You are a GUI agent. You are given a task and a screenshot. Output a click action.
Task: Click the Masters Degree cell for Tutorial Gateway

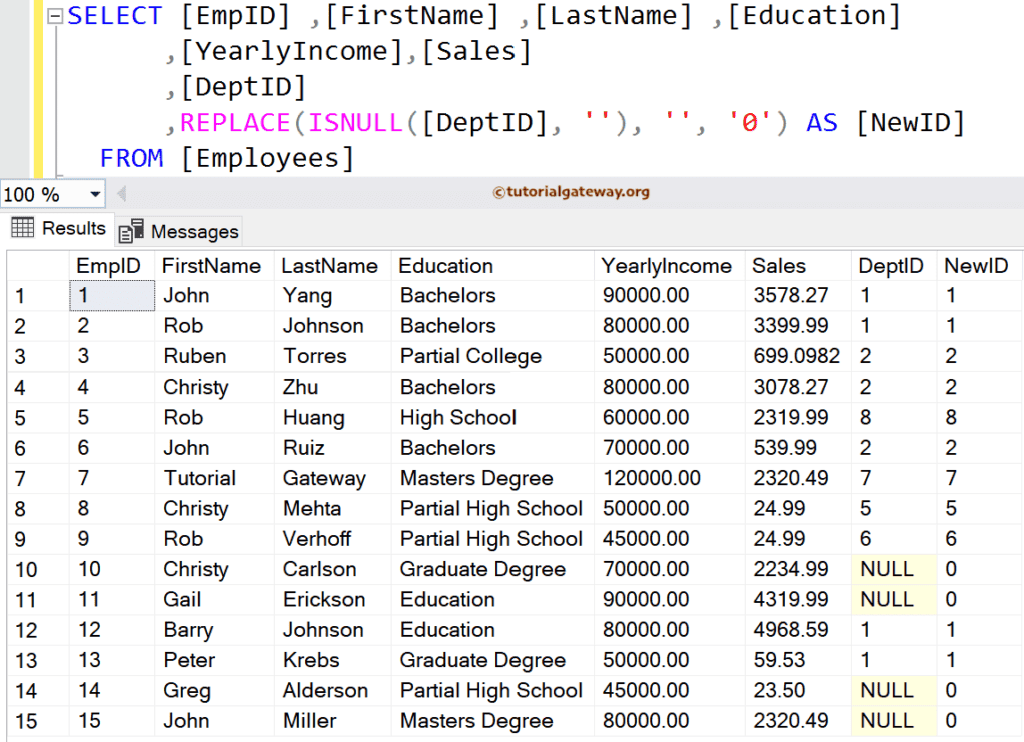point(477,478)
